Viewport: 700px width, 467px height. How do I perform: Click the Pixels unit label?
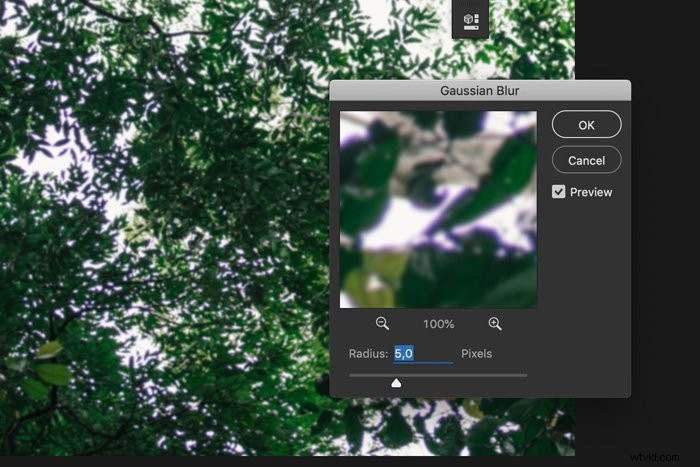tap(476, 354)
